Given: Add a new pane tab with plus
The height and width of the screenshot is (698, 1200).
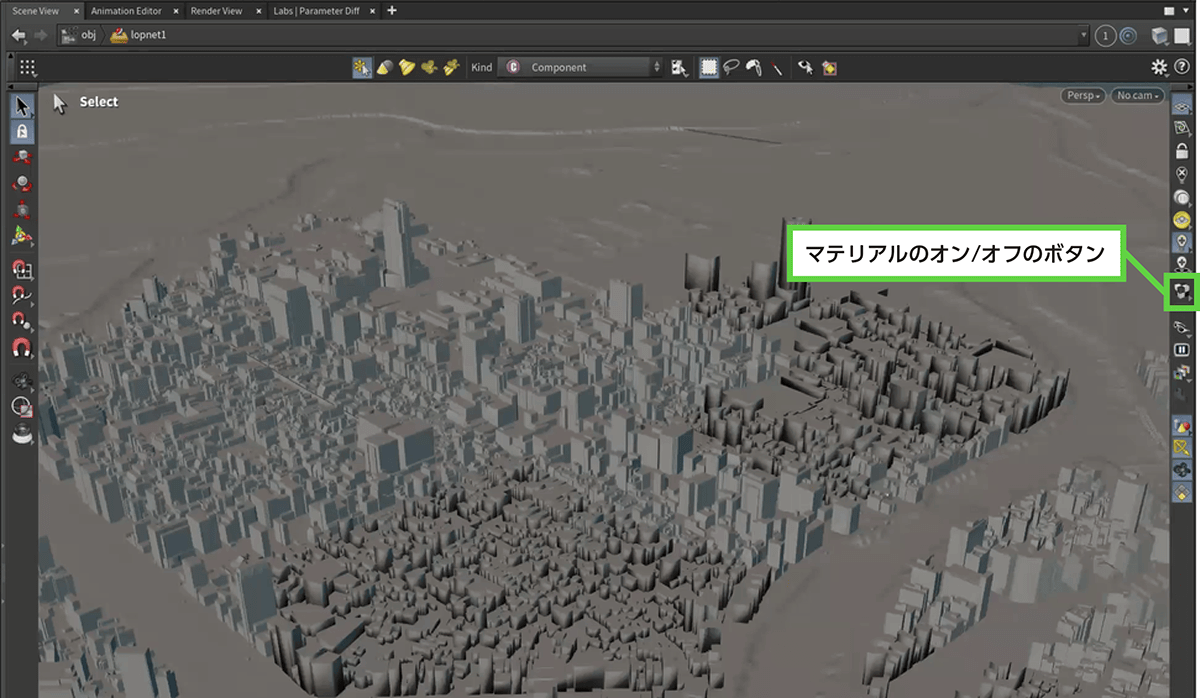Looking at the screenshot, I should 392,10.
